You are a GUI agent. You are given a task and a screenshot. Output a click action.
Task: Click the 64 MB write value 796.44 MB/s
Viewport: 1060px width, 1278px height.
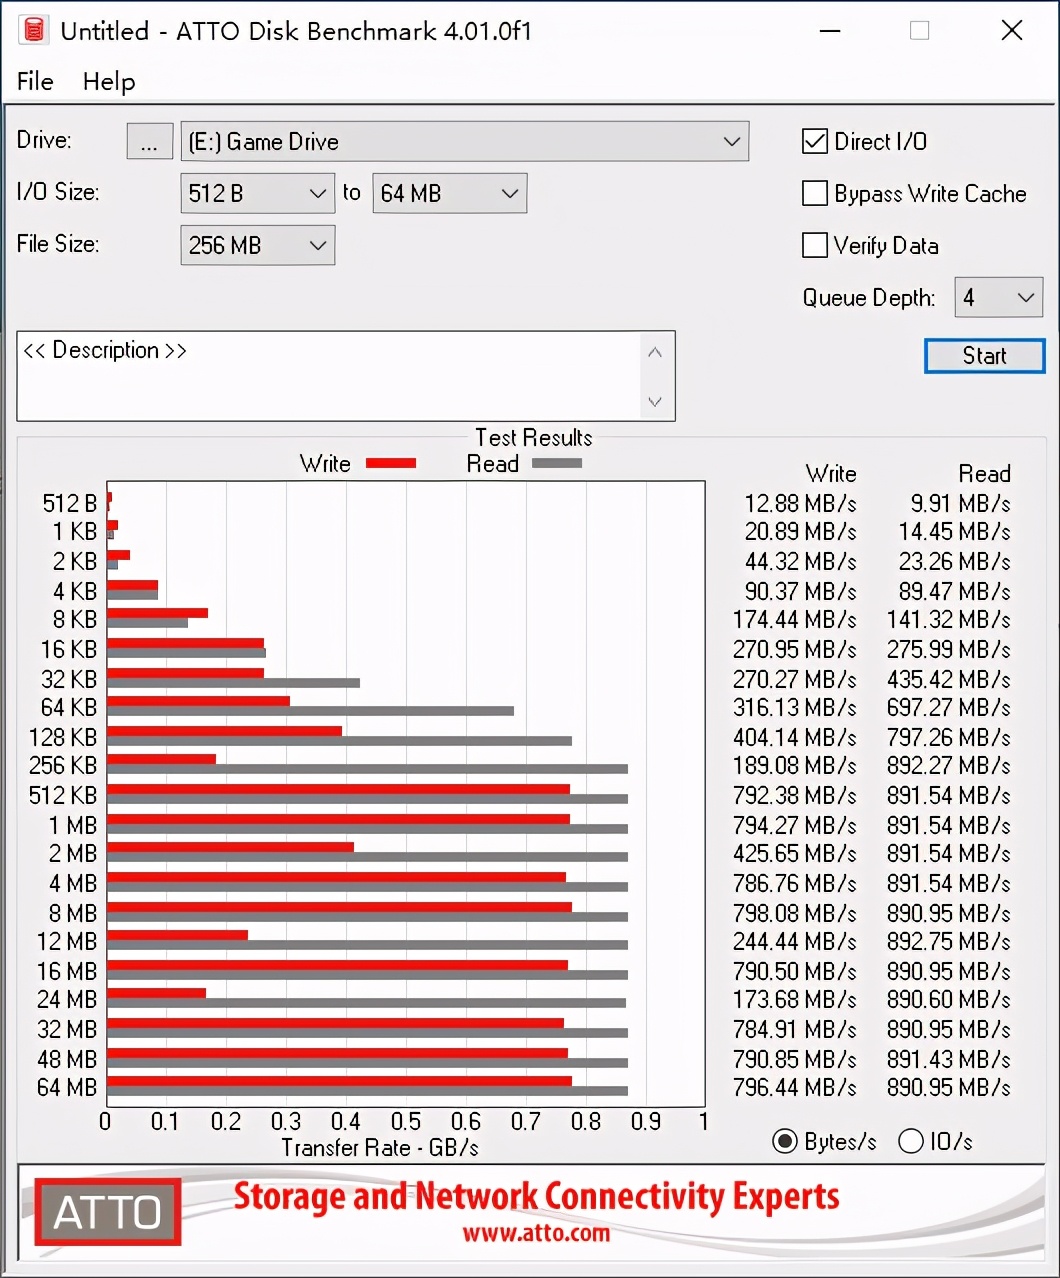795,1087
